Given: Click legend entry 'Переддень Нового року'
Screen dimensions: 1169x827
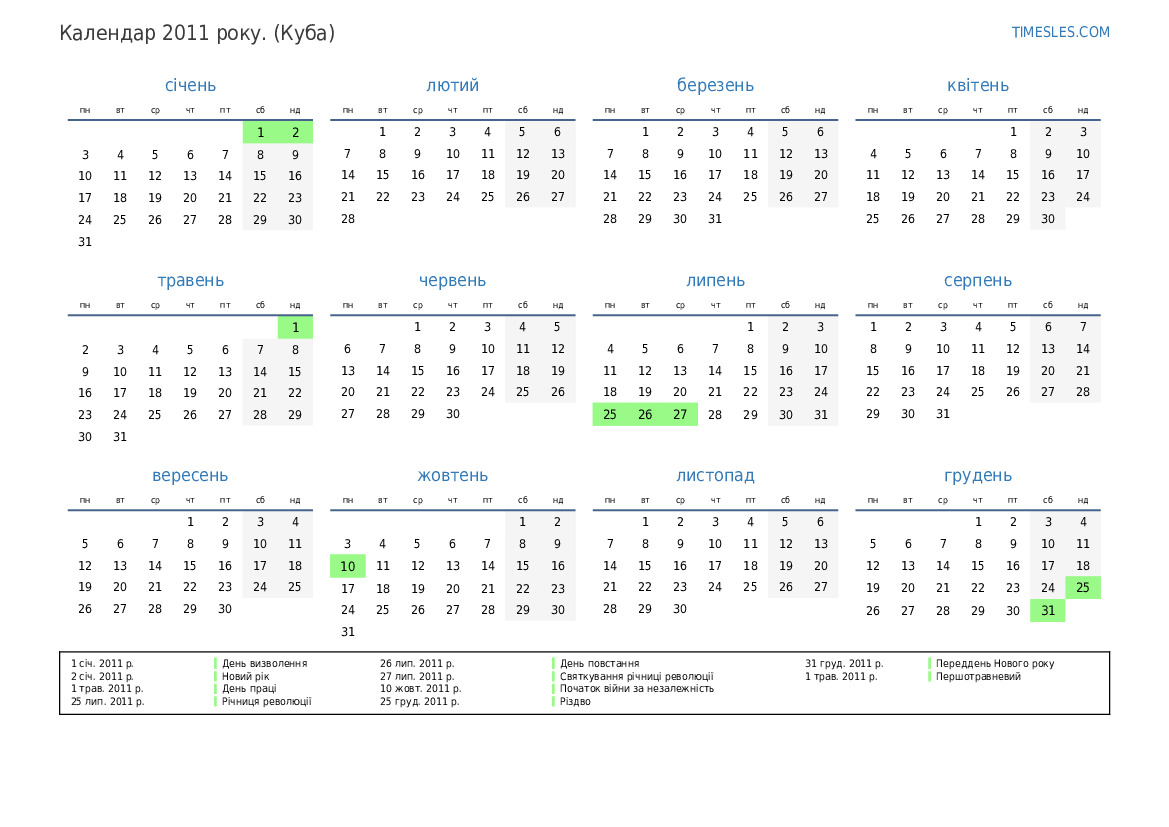Looking at the screenshot, I should pyautogui.click(x=995, y=664).
